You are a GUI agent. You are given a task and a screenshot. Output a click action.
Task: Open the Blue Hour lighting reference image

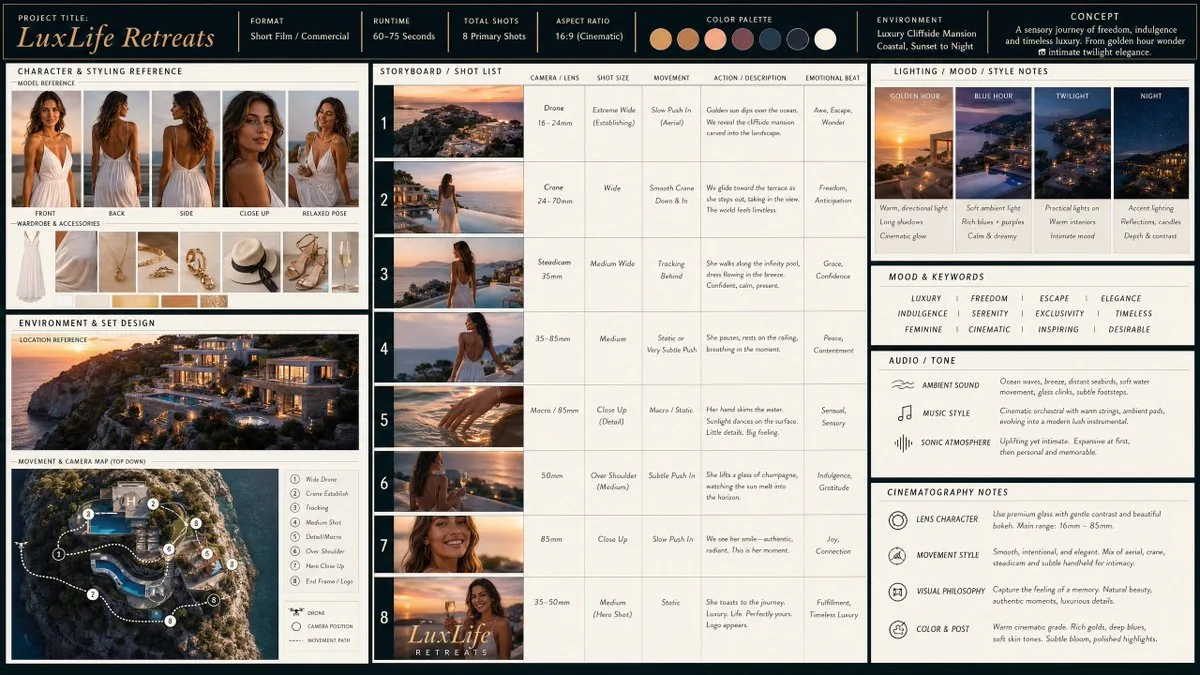(x=994, y=143)
